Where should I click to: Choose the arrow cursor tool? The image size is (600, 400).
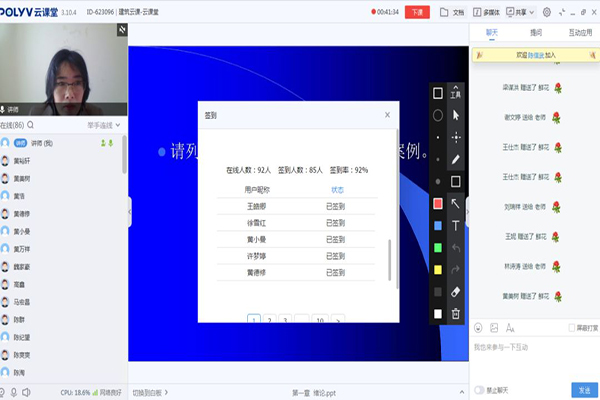pyautogui.click(x=456, y=115)
